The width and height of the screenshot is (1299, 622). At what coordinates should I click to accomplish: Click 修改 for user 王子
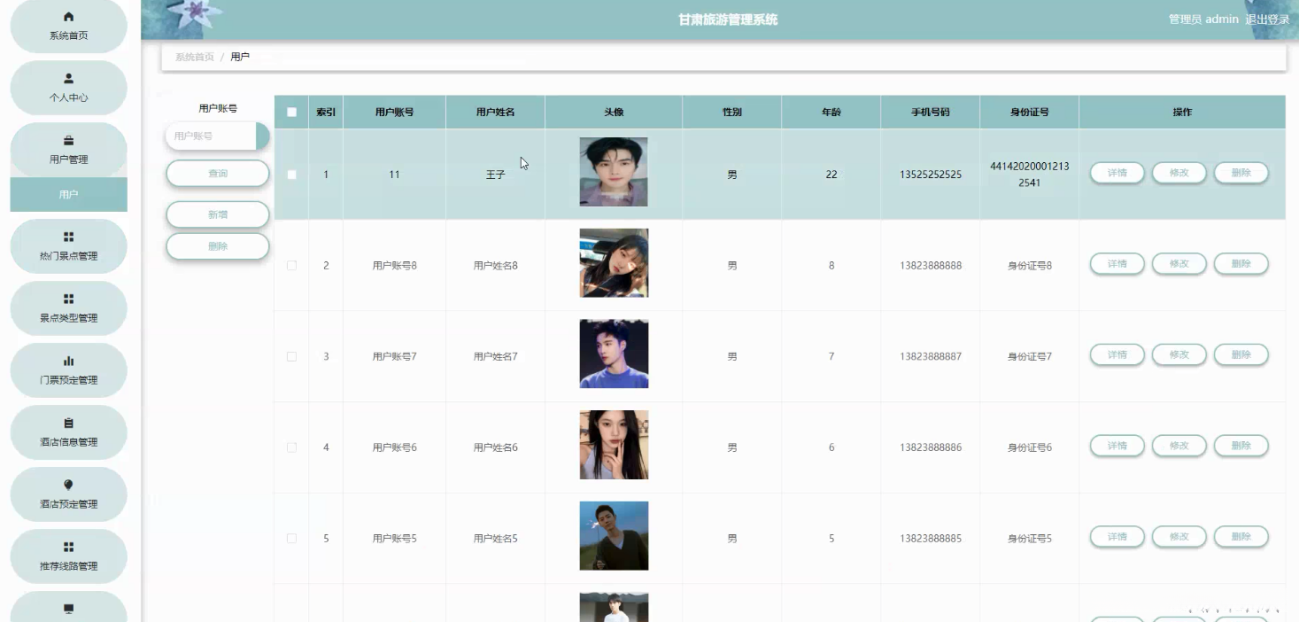click(1179, 173)
